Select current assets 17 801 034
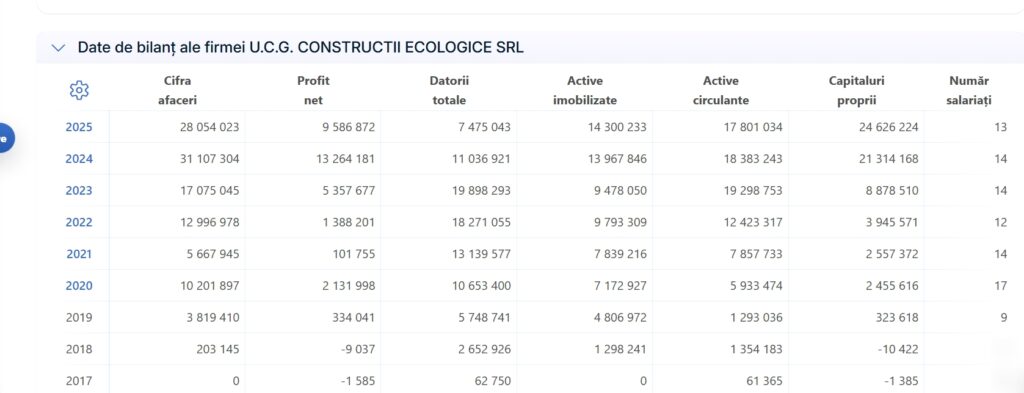 (x=753, y=127)
